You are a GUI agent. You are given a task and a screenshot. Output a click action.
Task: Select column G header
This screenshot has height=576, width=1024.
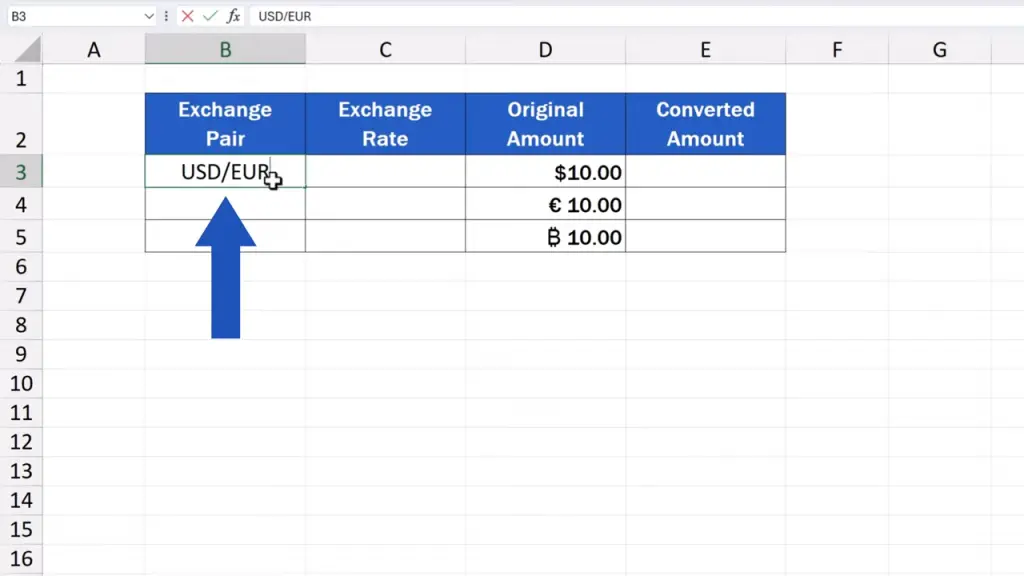point(940,49)
